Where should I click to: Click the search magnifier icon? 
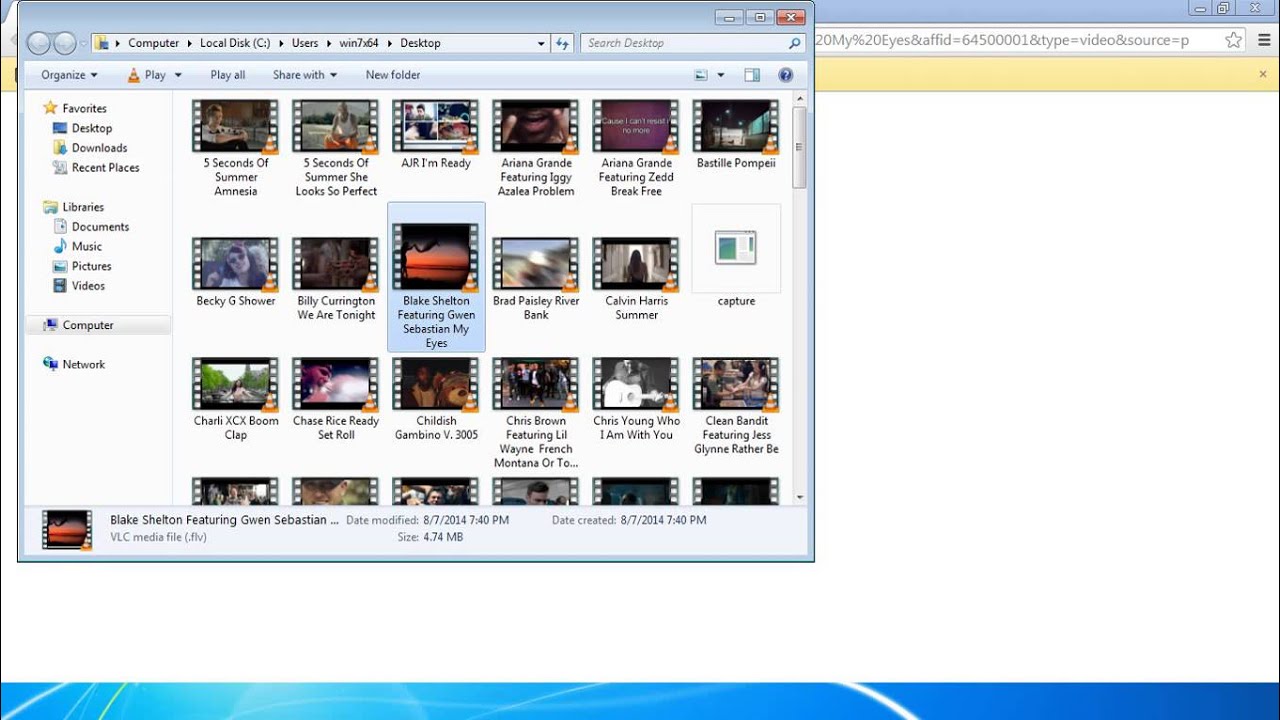795,43
